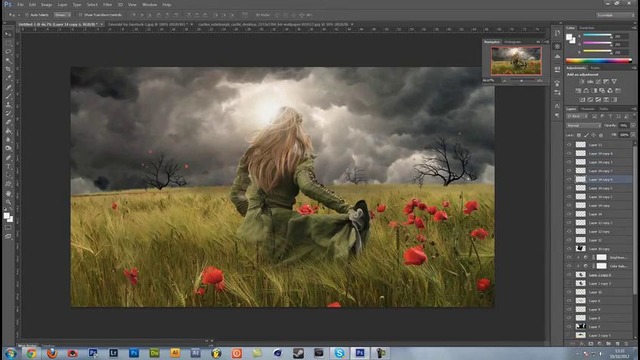Click lock transparent pixels icon
640x360 pixels.
pyautogui.click(x=579, y=135)
